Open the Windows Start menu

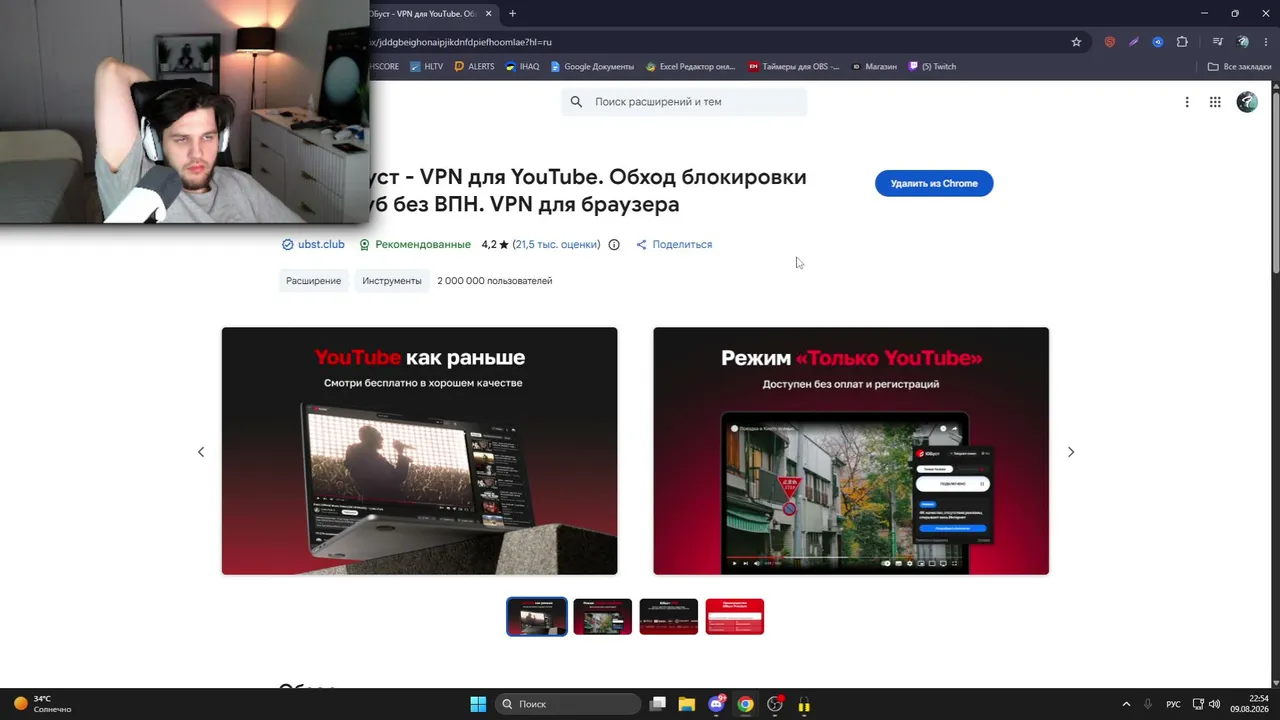coord(478,704)
